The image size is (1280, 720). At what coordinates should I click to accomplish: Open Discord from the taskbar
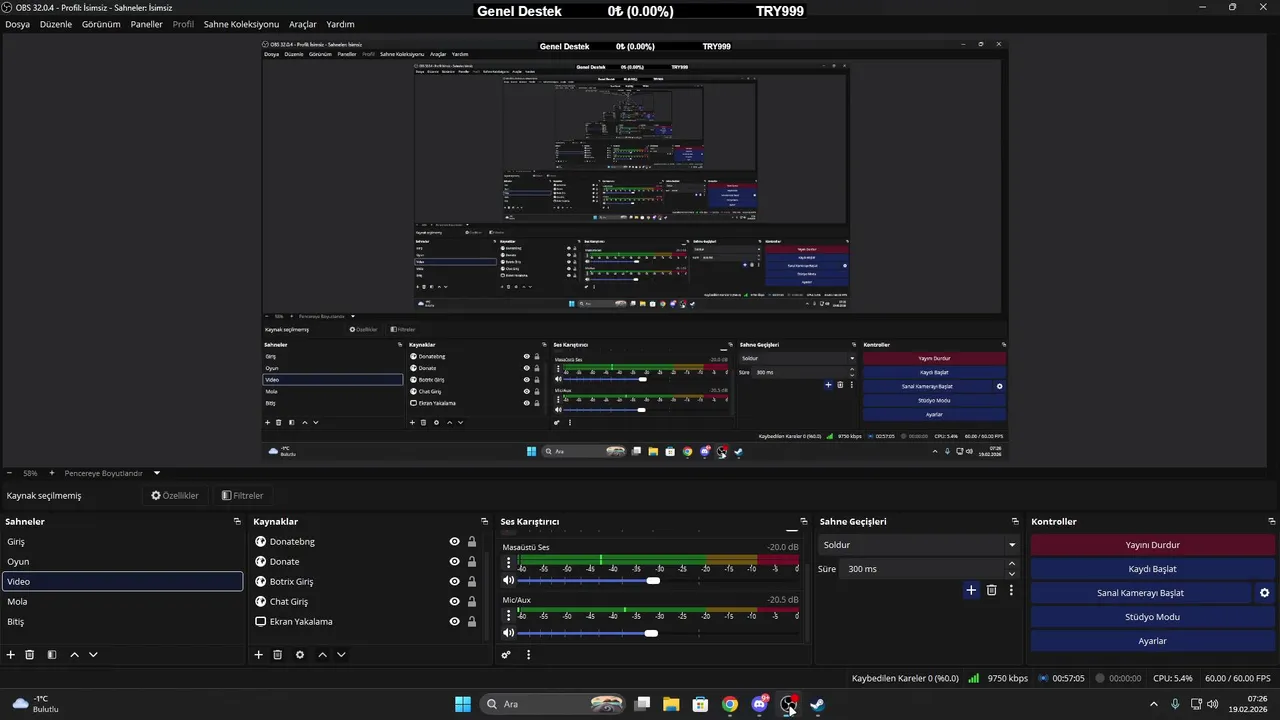coord(759,704)
